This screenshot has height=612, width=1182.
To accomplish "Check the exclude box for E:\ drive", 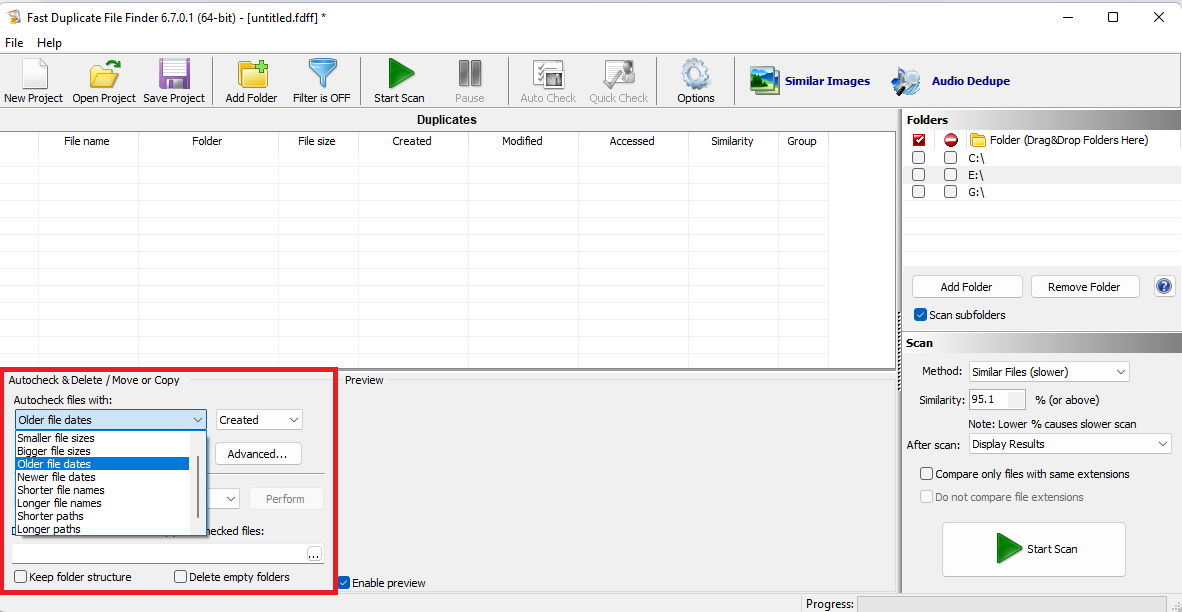I will (x=951, y=175).
